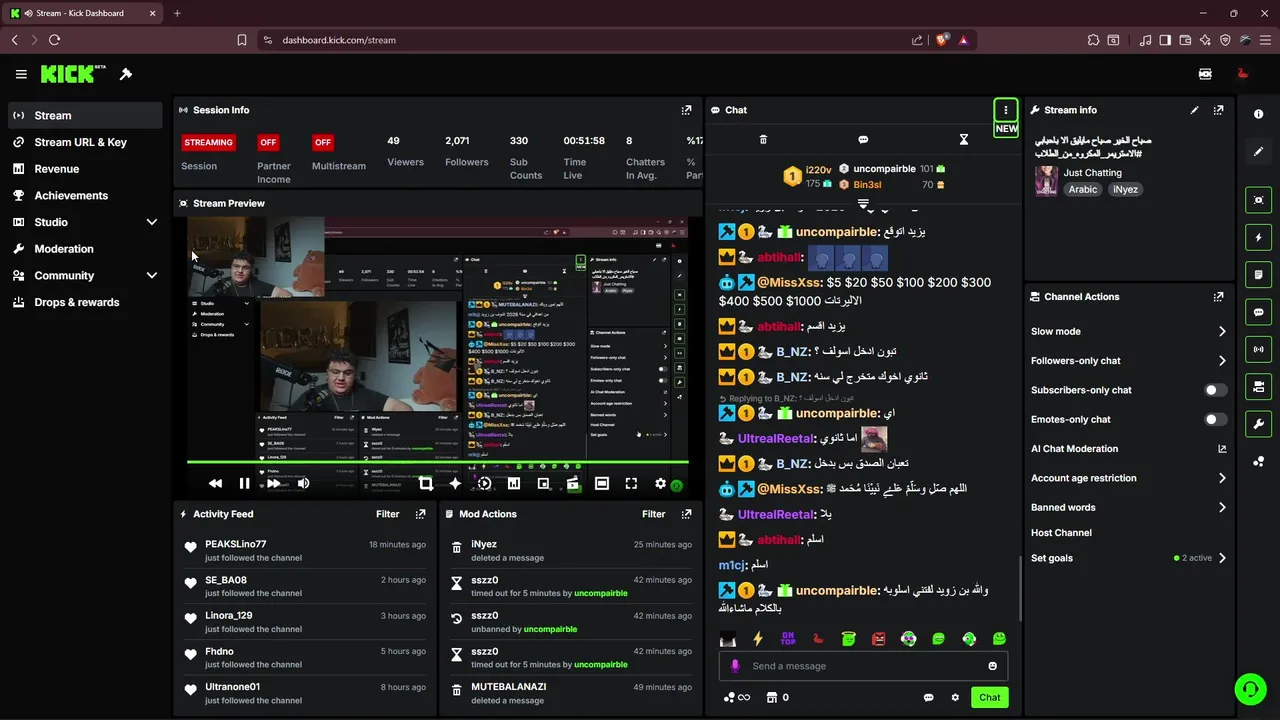Open the Moderation page
This screenshot has width=1280, height=720.
[x=85, y=249]
